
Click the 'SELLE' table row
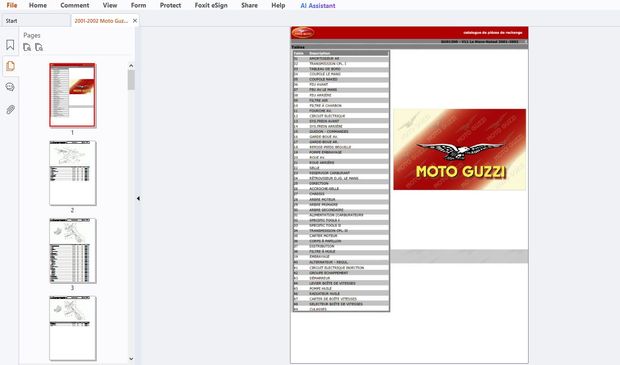(341, 168)
